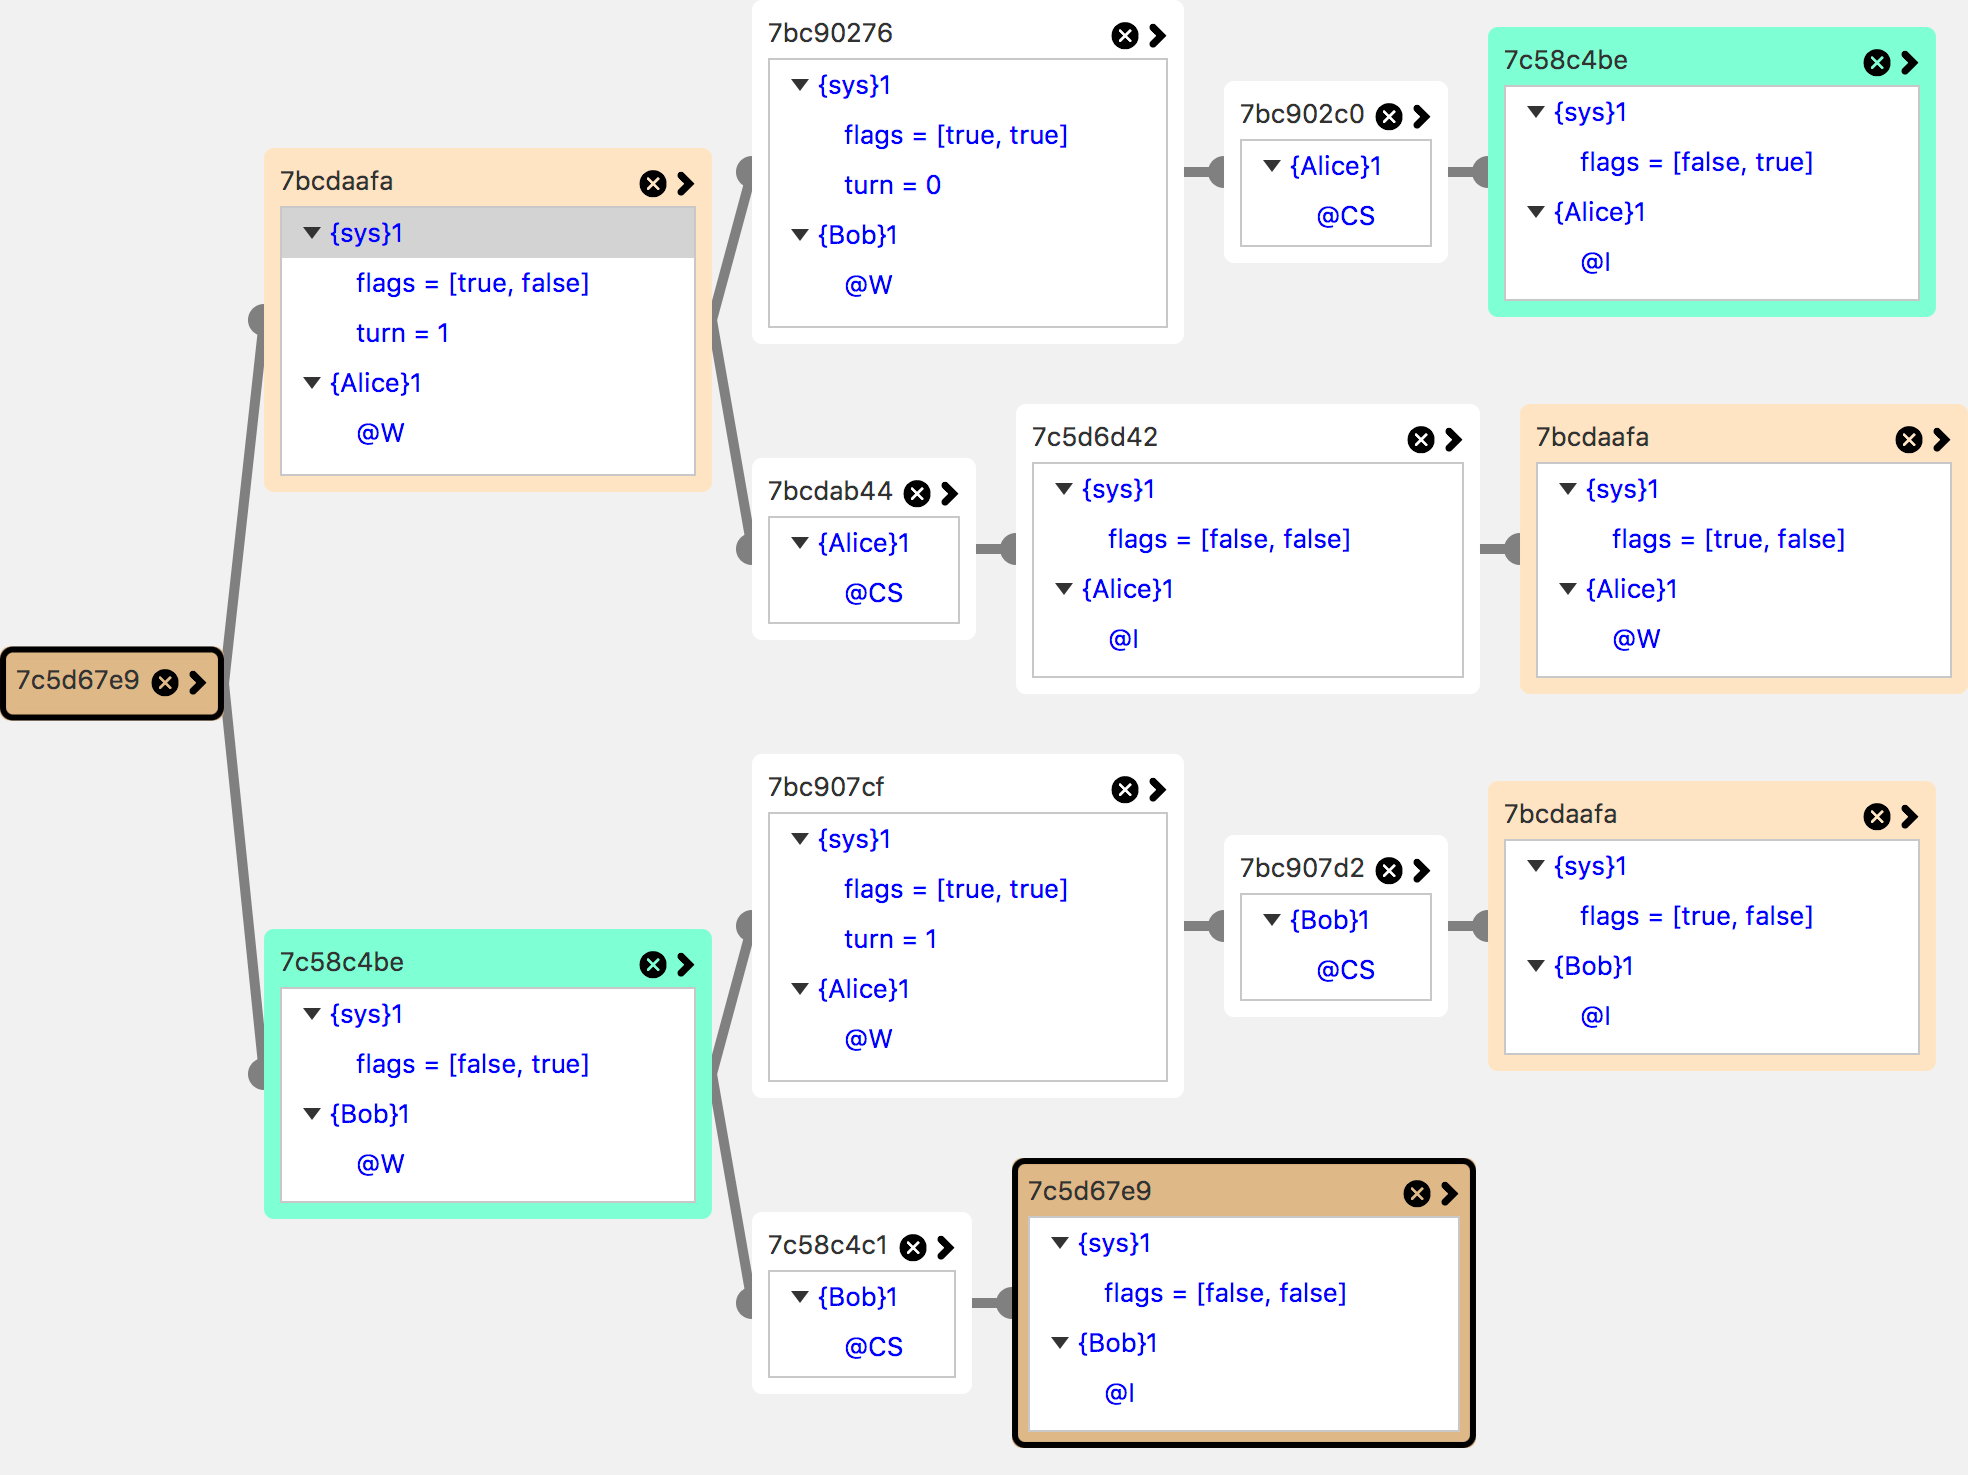The width and height of the screenshot is (1968, 1475).
Task: Collapse {sys}1 in 7c58c4be node with {Alice}1
Action: point(1536,112)
